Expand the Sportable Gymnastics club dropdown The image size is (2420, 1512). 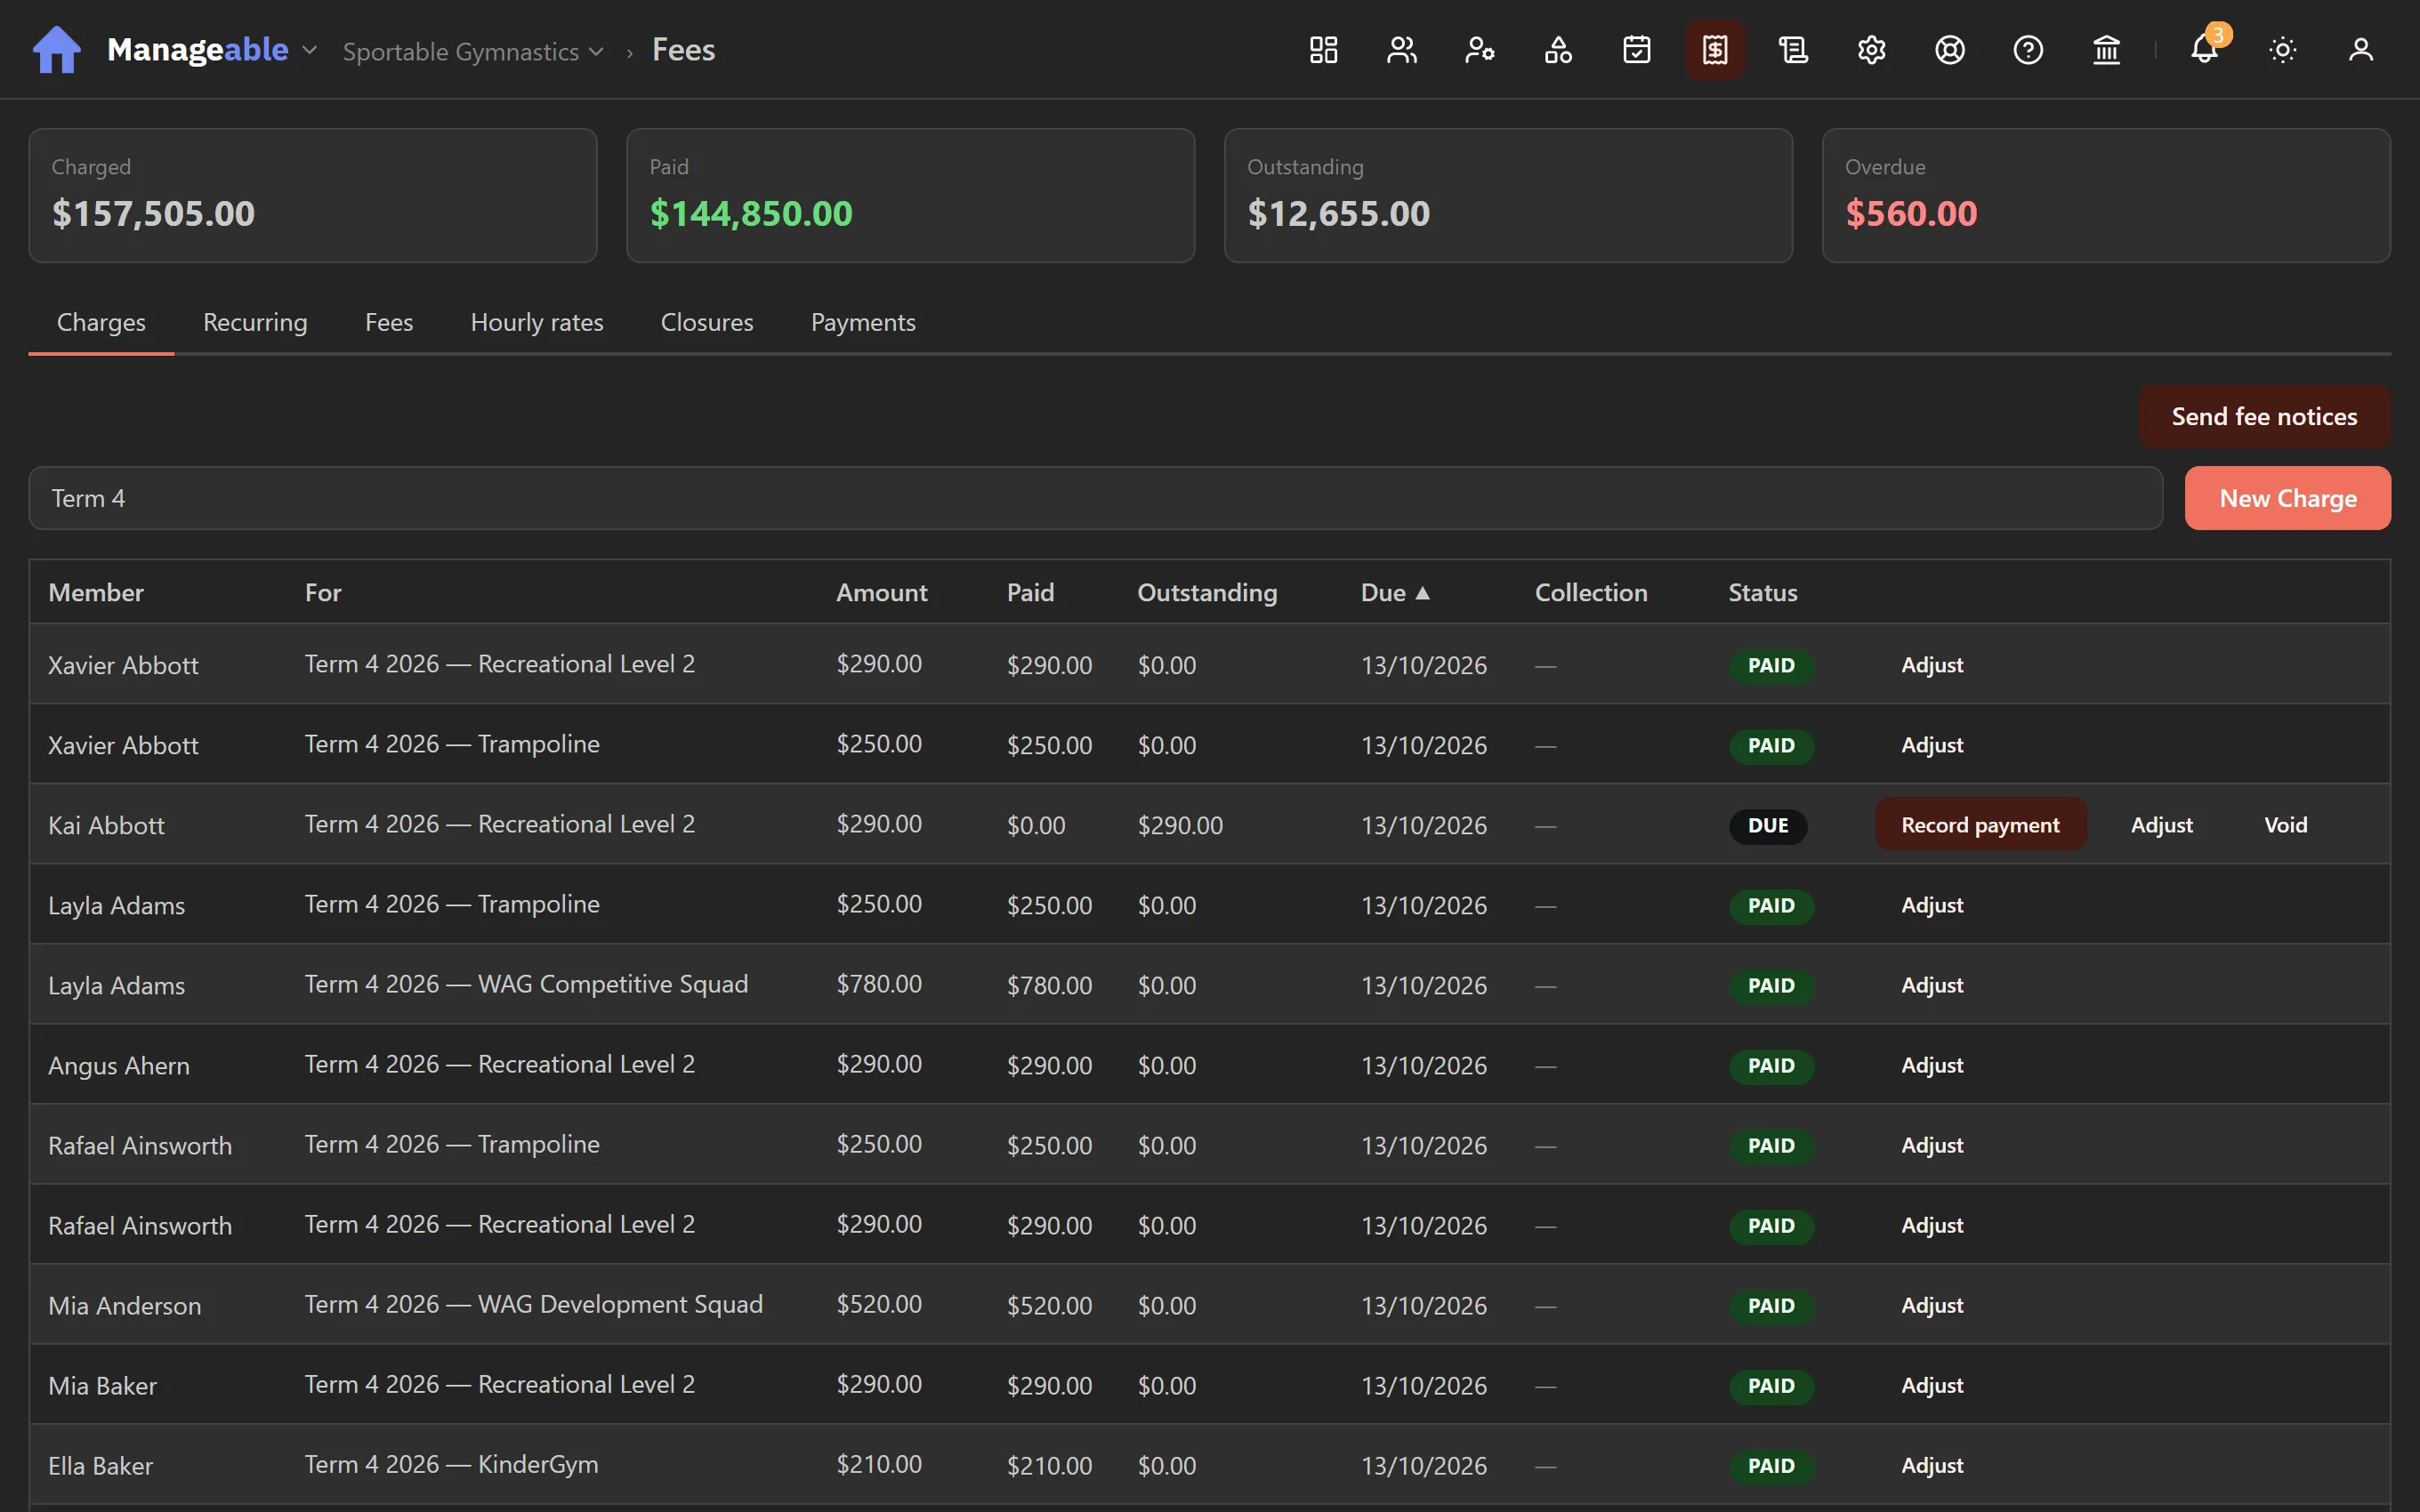pos(473,51)
